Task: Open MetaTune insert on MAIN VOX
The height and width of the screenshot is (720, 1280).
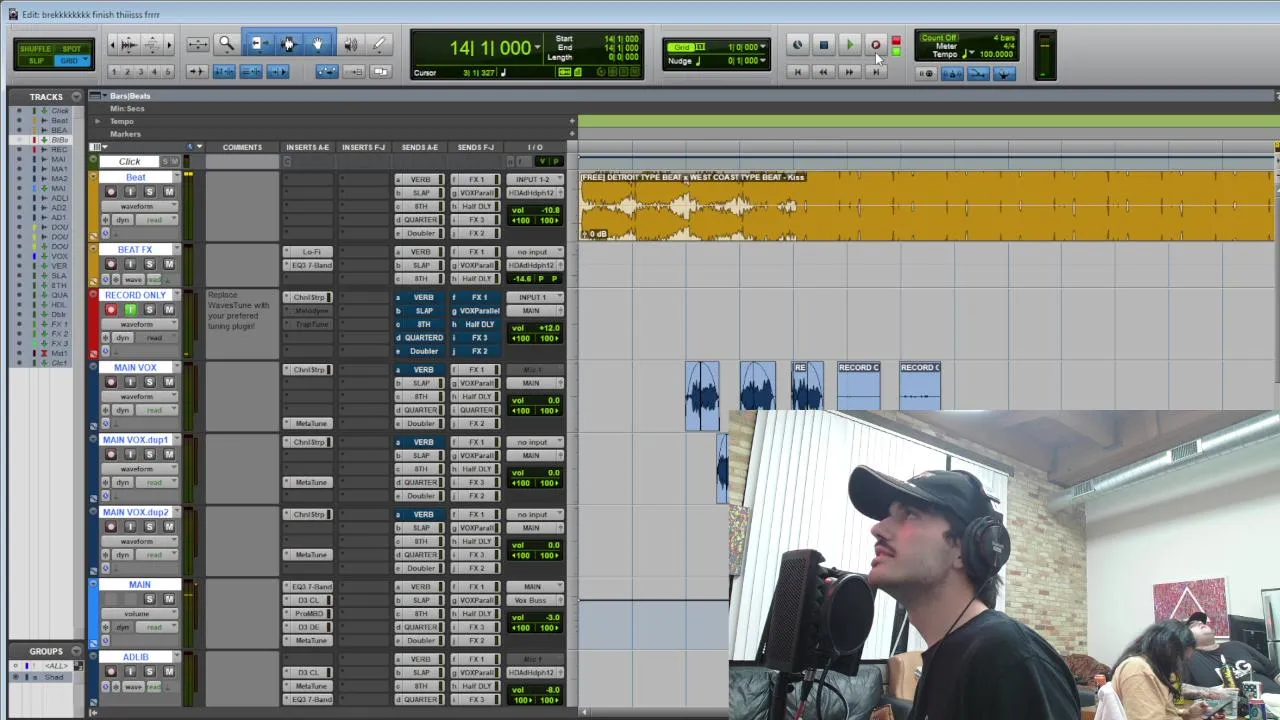Action: click(309, 423)
